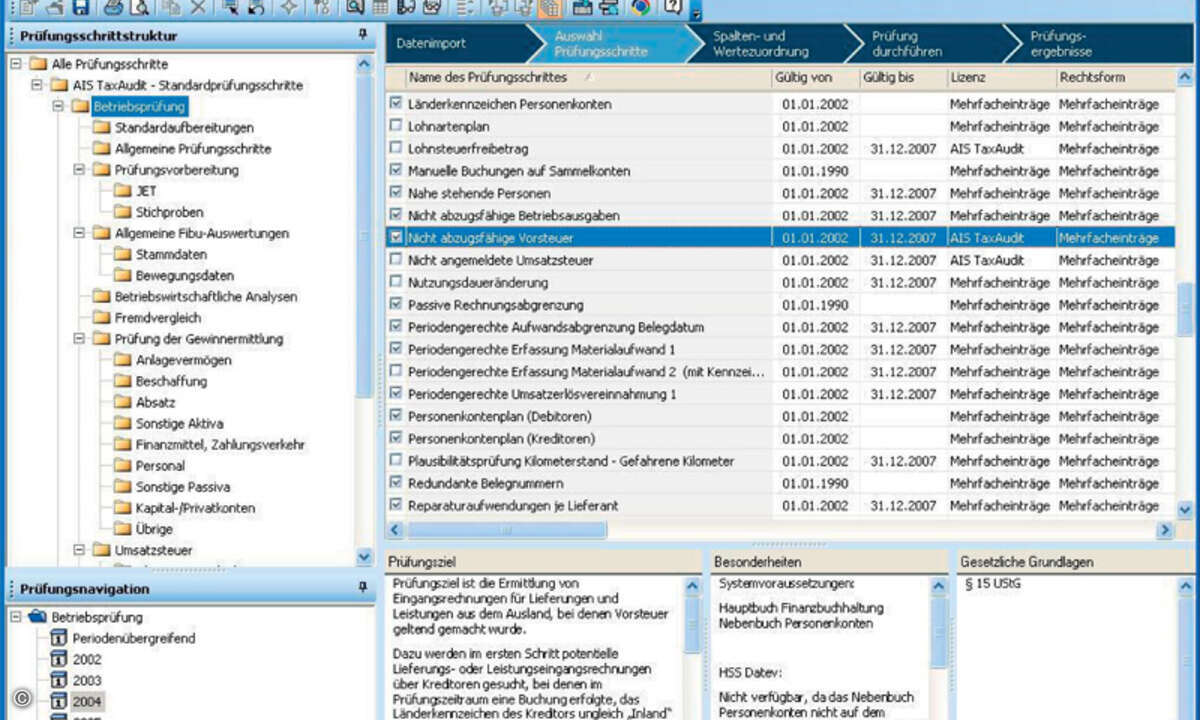This screenshot has width=1200, height=720.
Task: Click the Beschaffung folder icon
Action: (123, 381)
